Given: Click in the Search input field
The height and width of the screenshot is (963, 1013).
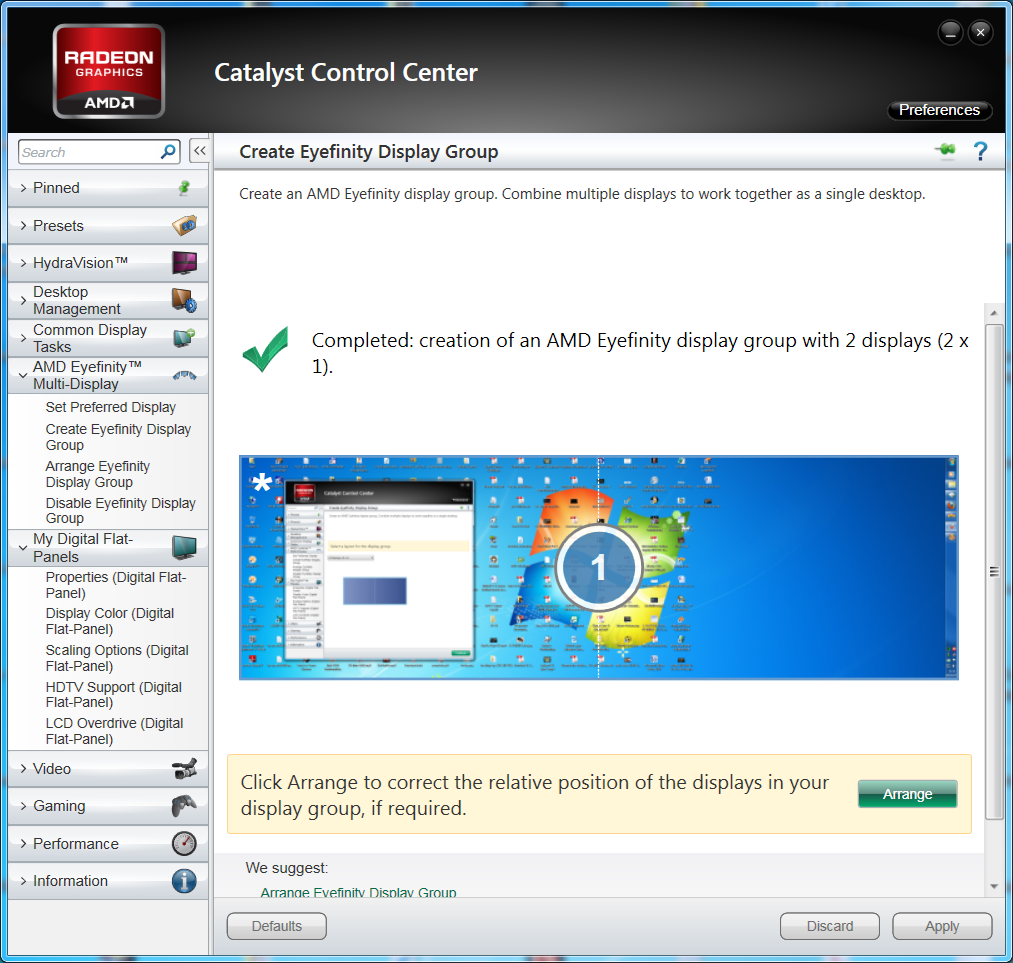Looking at the screenshot, I should click(x=88, y=152).
